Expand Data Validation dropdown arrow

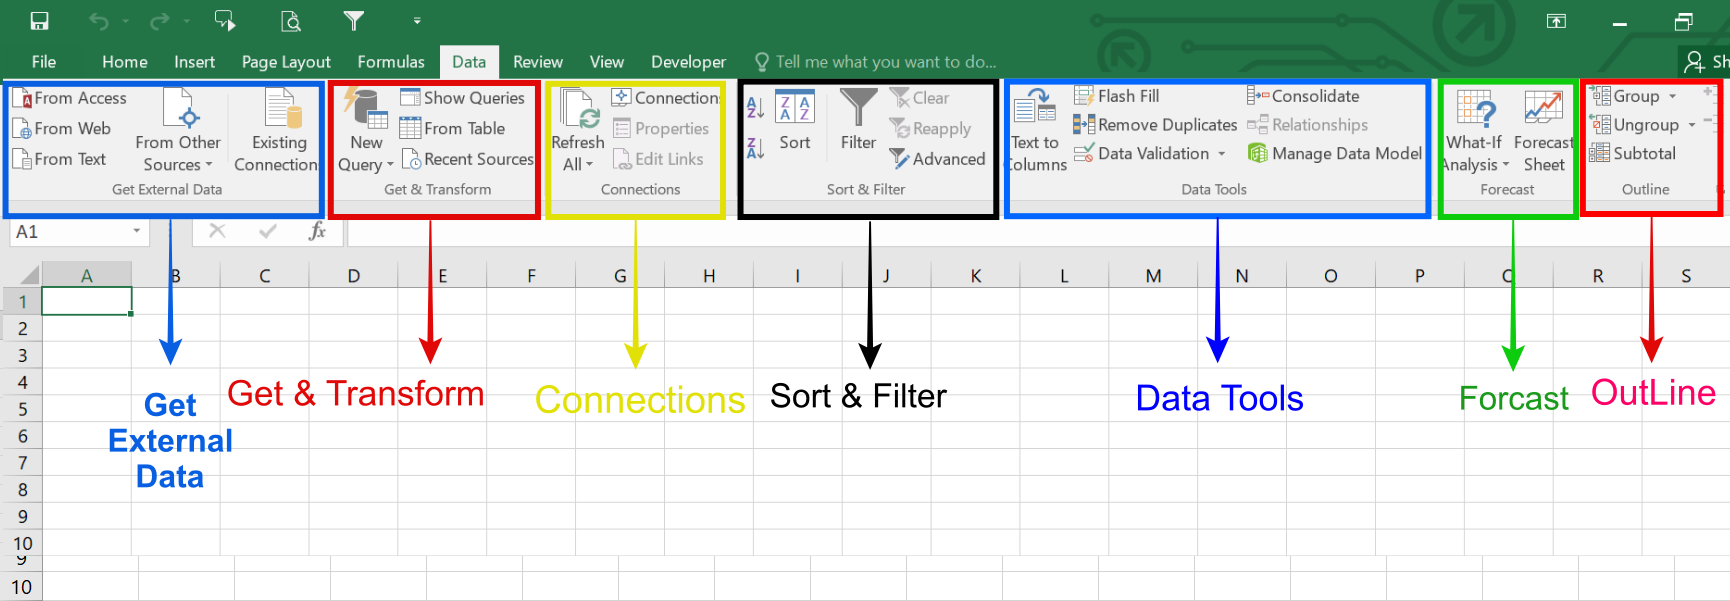pyautogui.click(x=1221, y=154)
